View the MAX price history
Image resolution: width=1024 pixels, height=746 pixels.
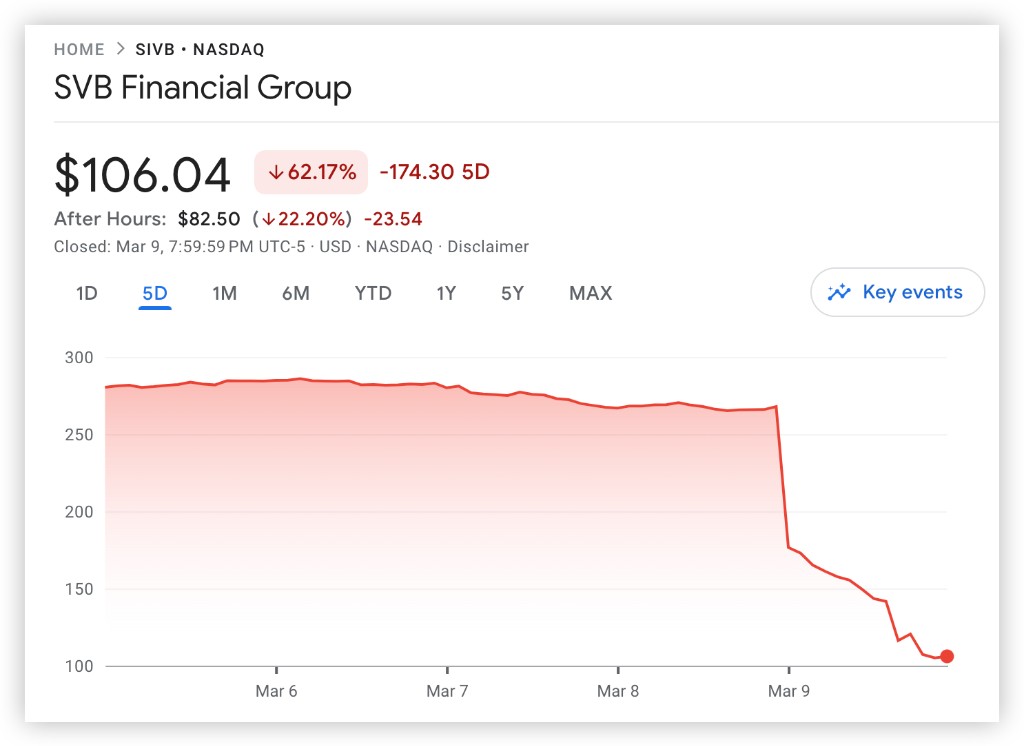(x=590, y=294)
